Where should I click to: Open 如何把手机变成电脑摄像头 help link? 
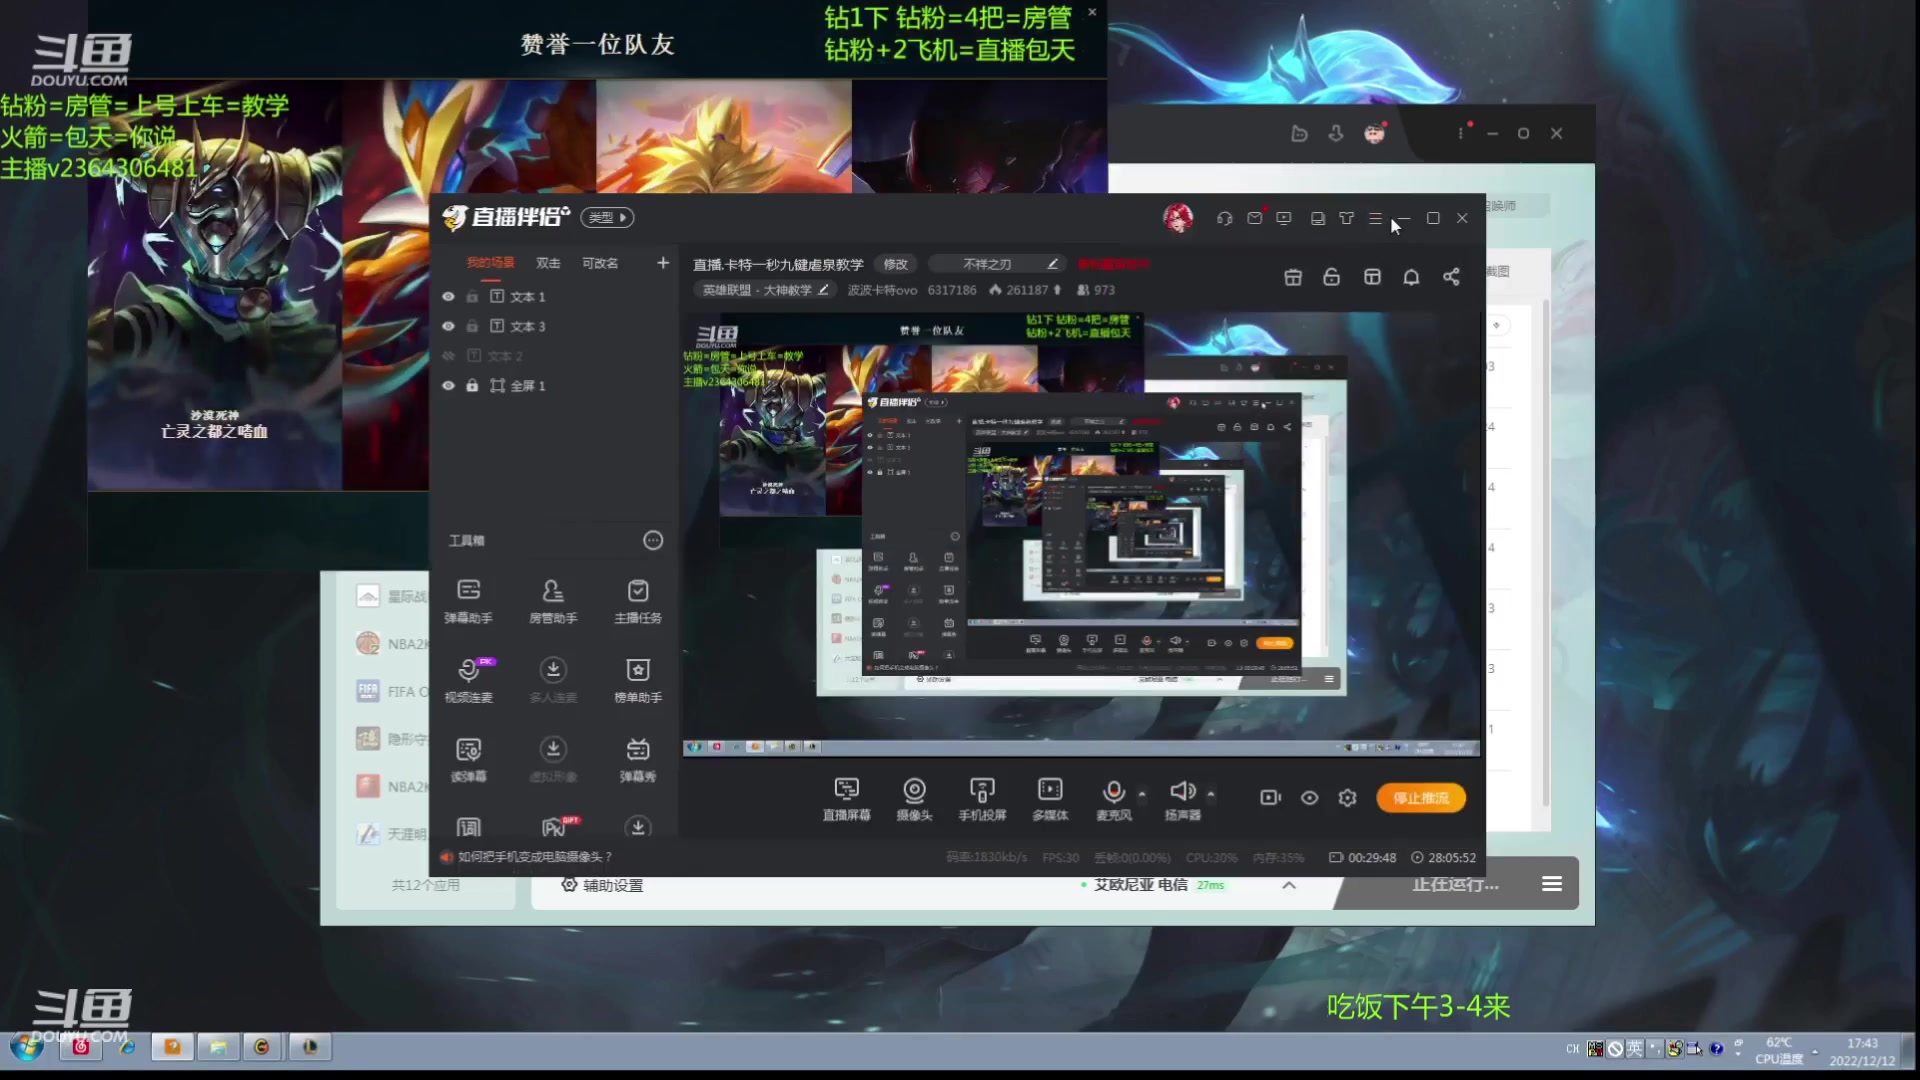tap(535, 857)
